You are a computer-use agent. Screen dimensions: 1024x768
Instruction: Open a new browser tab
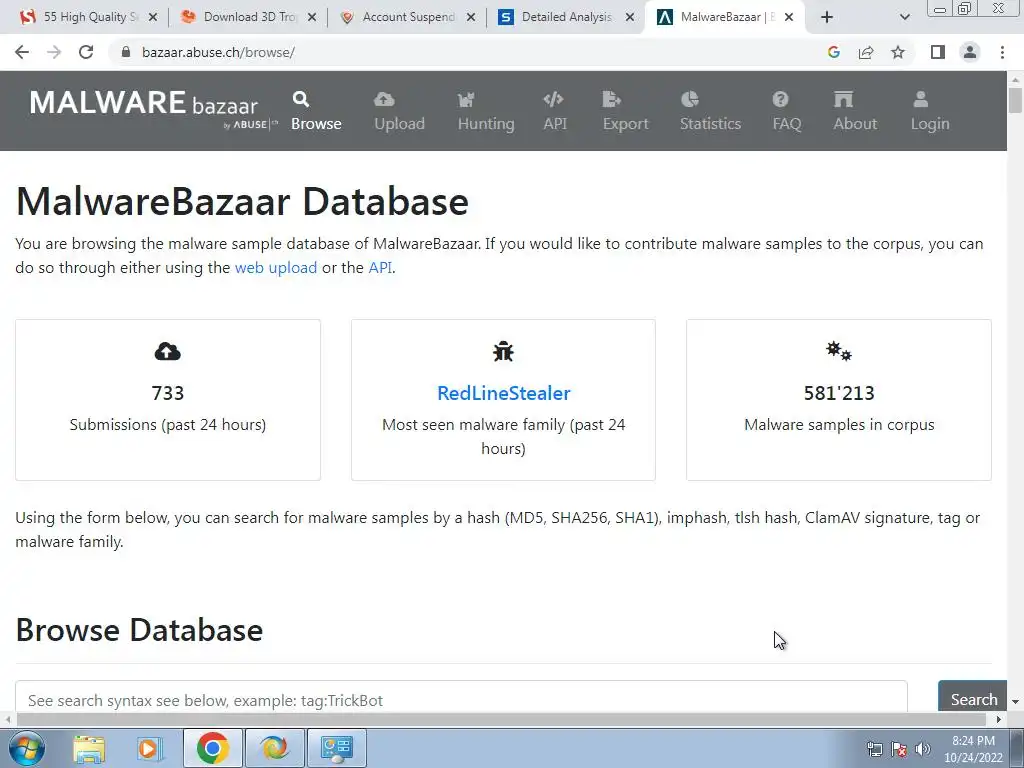coord(827,18)
